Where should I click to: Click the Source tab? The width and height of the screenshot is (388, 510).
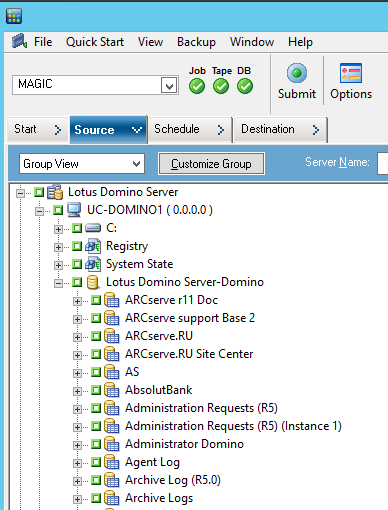(x=108, y=129)
